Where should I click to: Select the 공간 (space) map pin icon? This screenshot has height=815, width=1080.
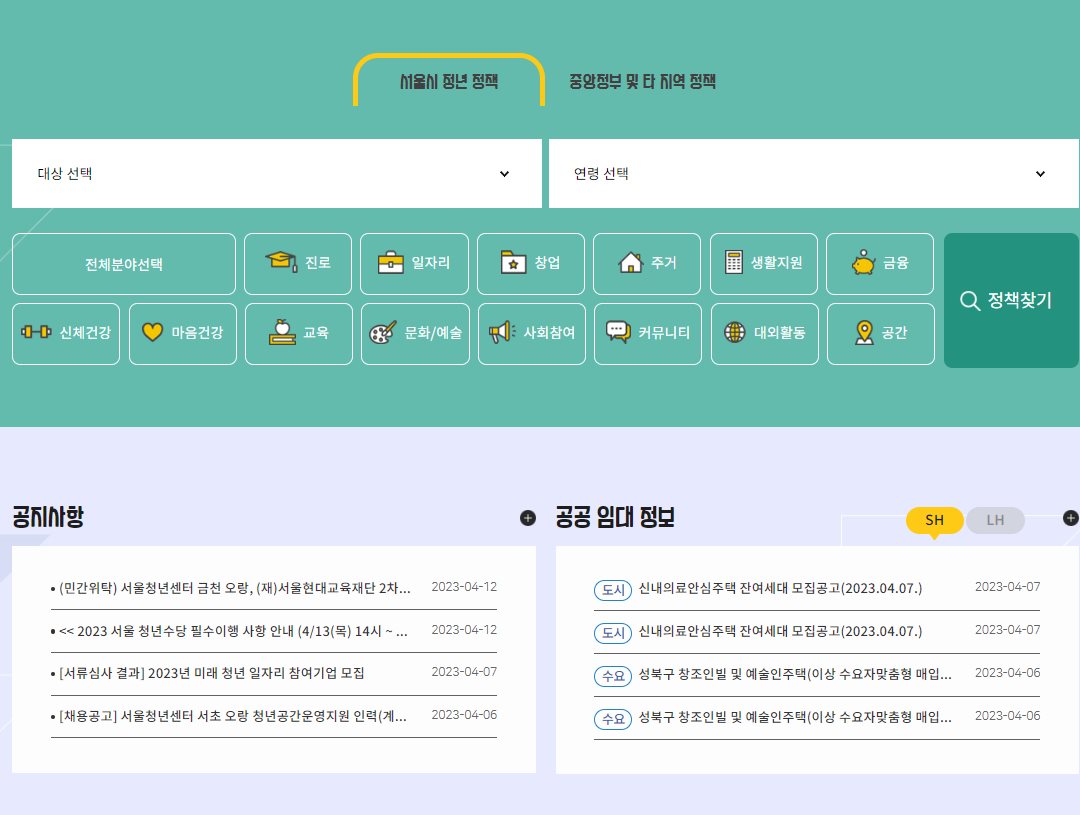click(x=865, y=333)
